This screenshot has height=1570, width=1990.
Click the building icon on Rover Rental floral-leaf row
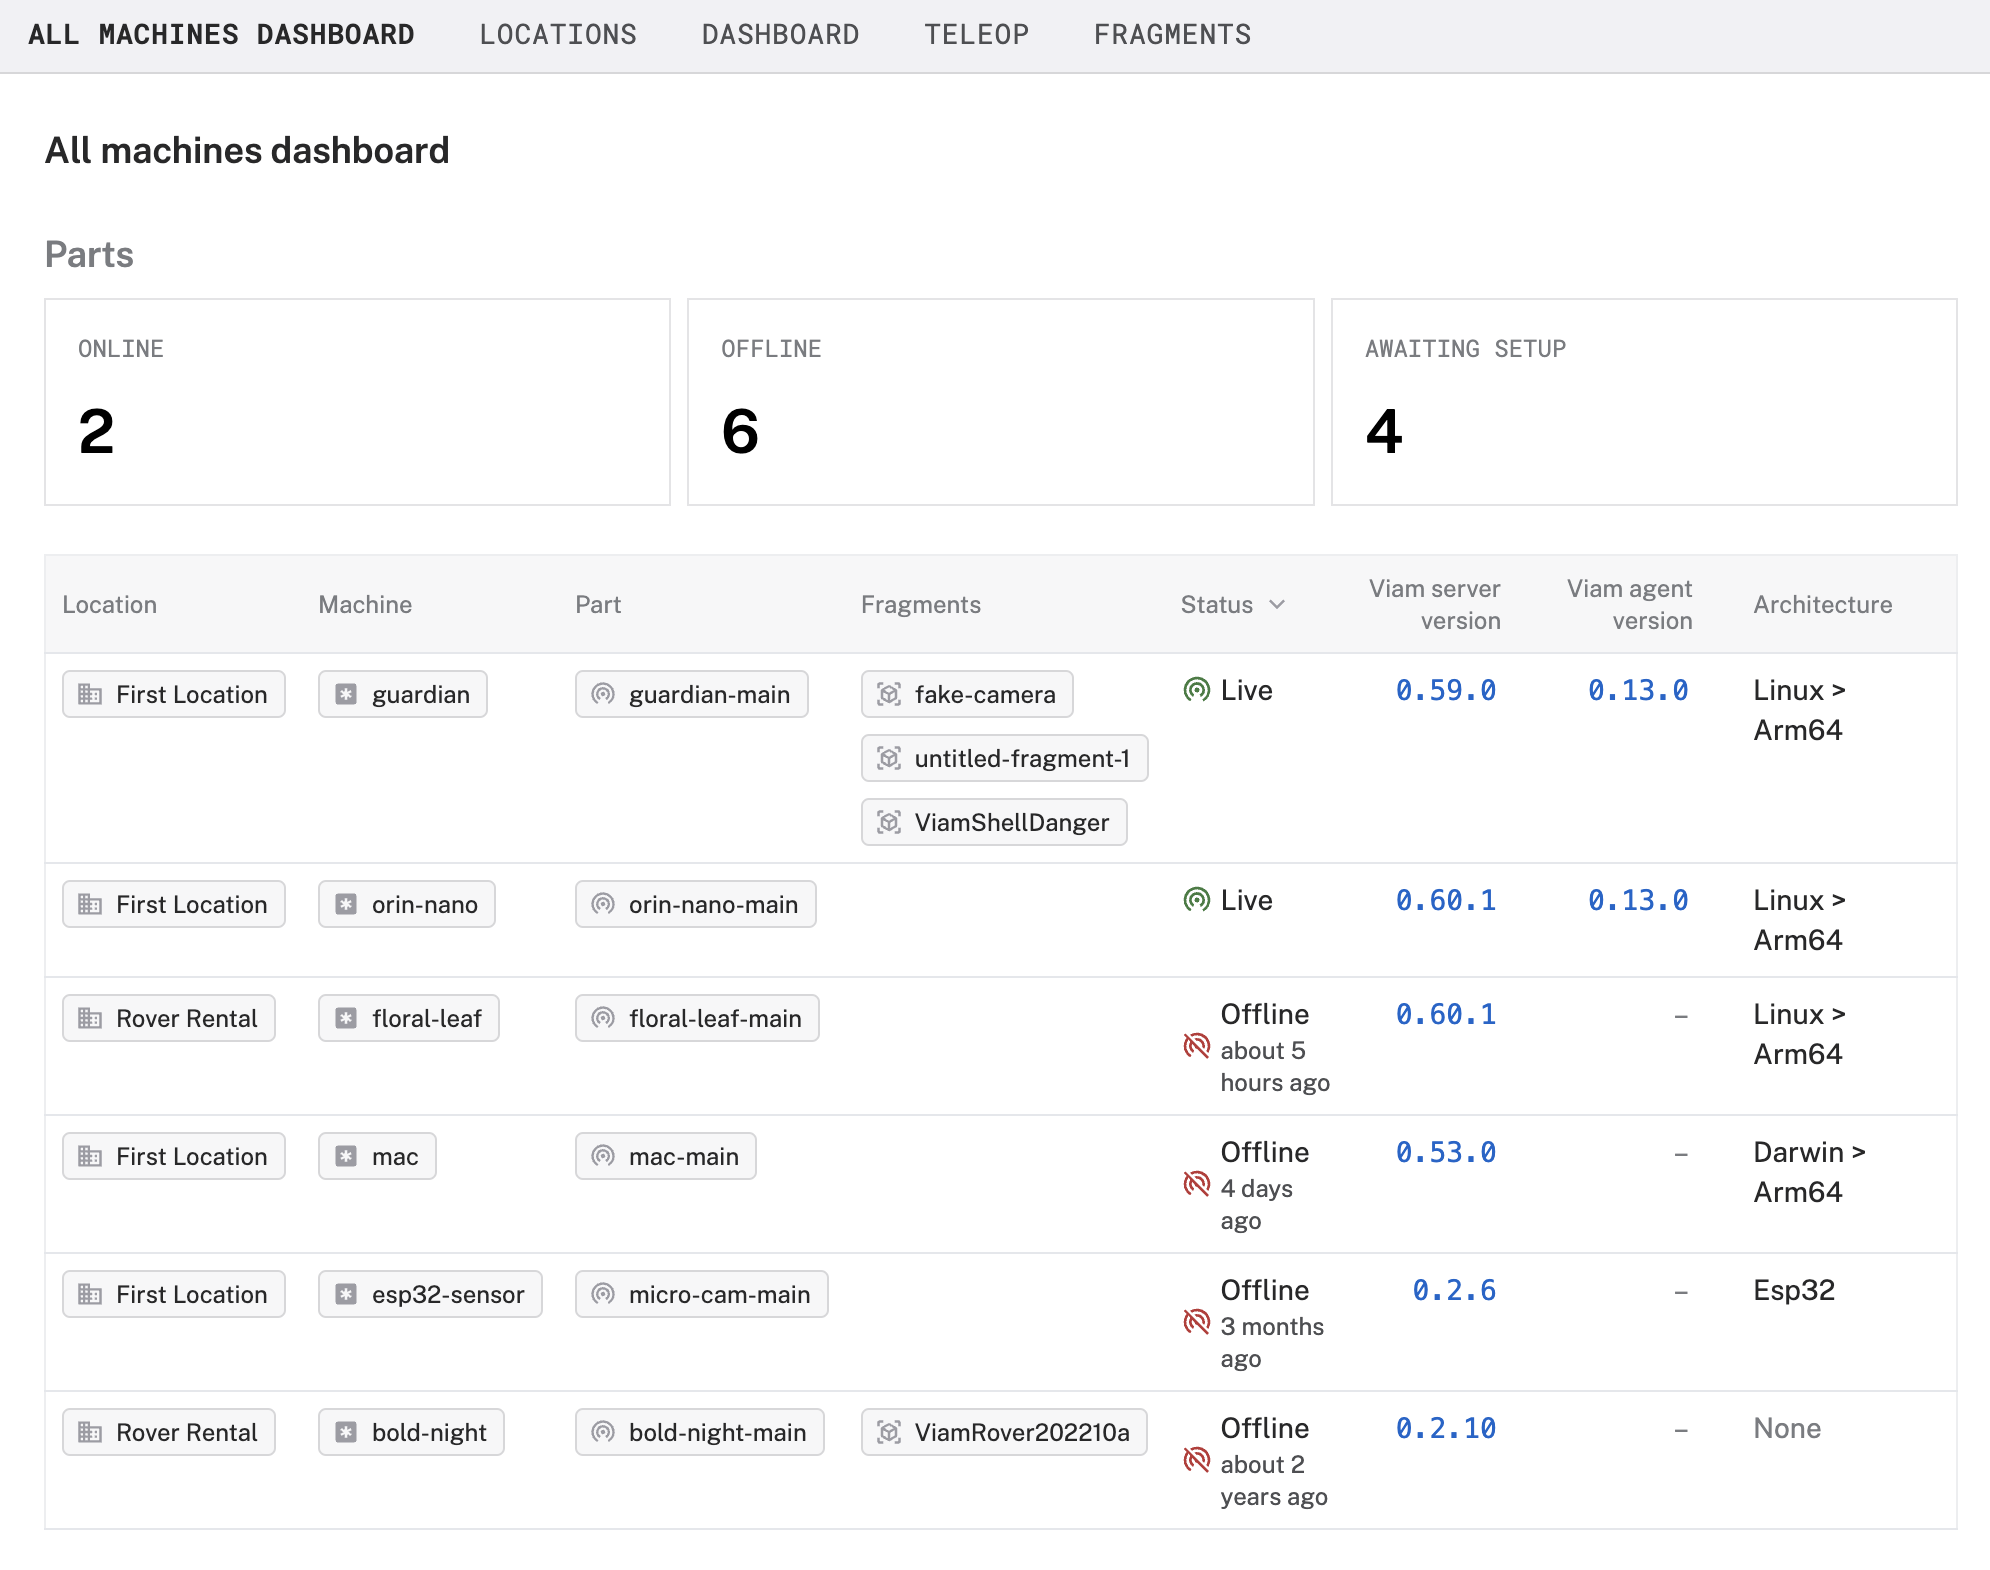(90, 1018)
